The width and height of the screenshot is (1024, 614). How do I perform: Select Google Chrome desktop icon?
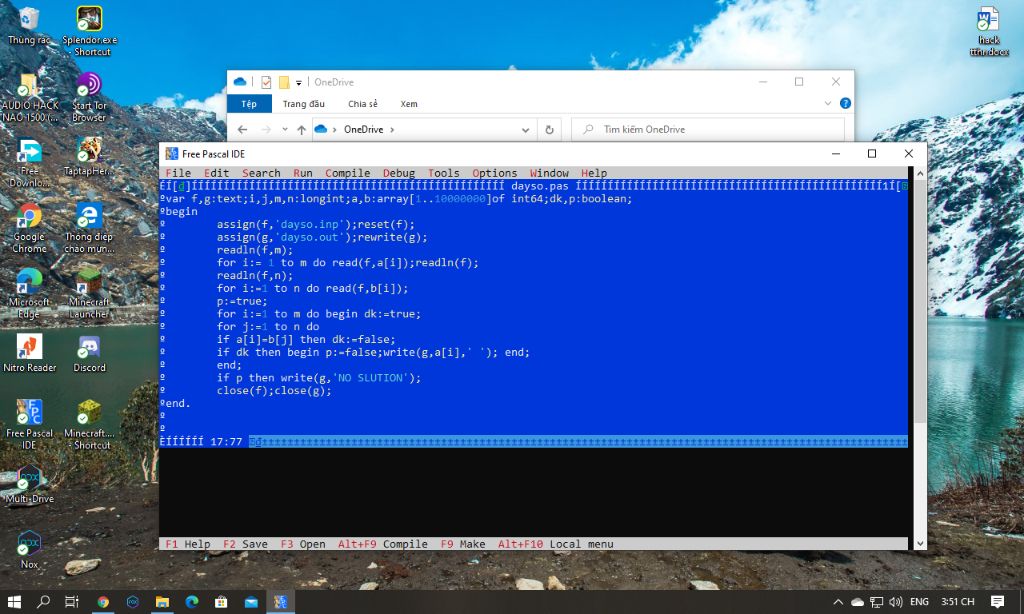(x=29, y=229)
